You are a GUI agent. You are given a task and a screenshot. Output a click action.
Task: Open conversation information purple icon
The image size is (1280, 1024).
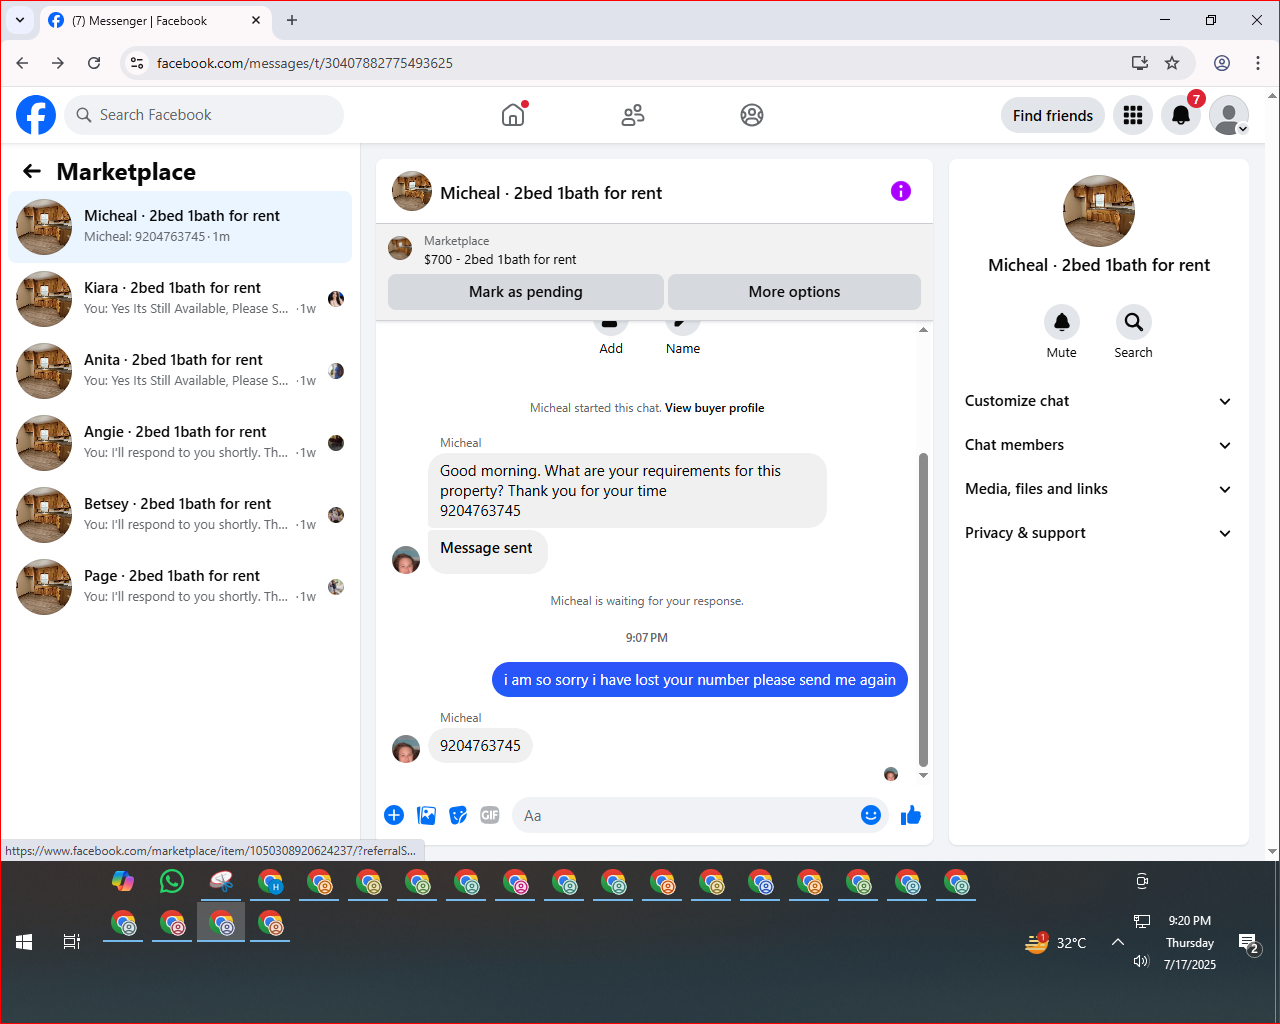click(901, 191)
